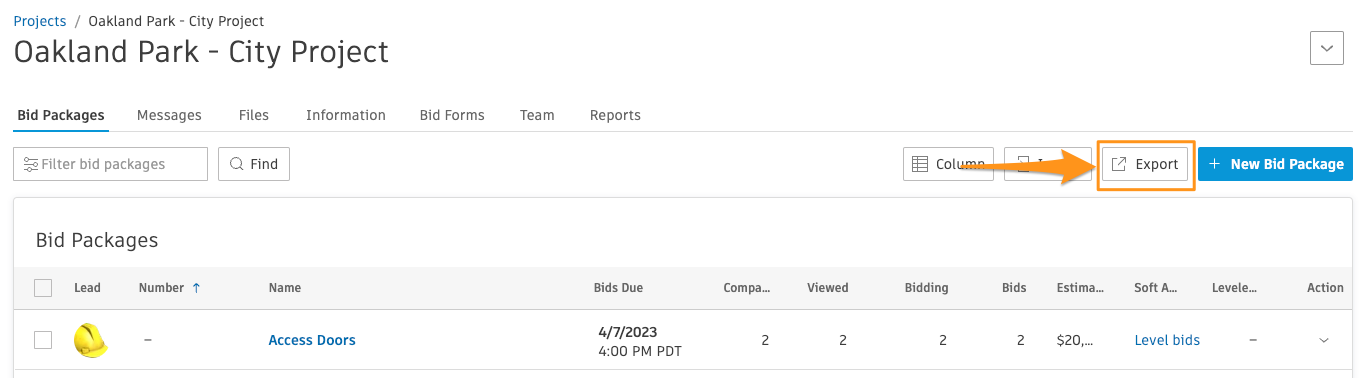Go to Projects breadcrumb link
The height and width of the screenshot is (378, 1365).
(x=40, y=21)
